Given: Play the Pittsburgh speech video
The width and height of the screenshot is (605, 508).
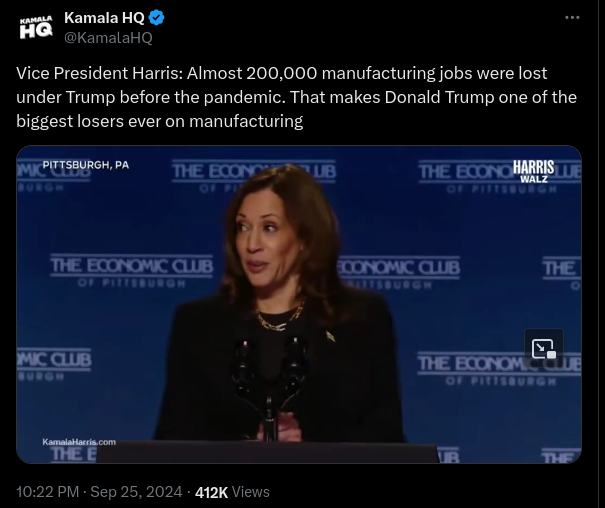Looking at the screenshot, I should [299, 304].
